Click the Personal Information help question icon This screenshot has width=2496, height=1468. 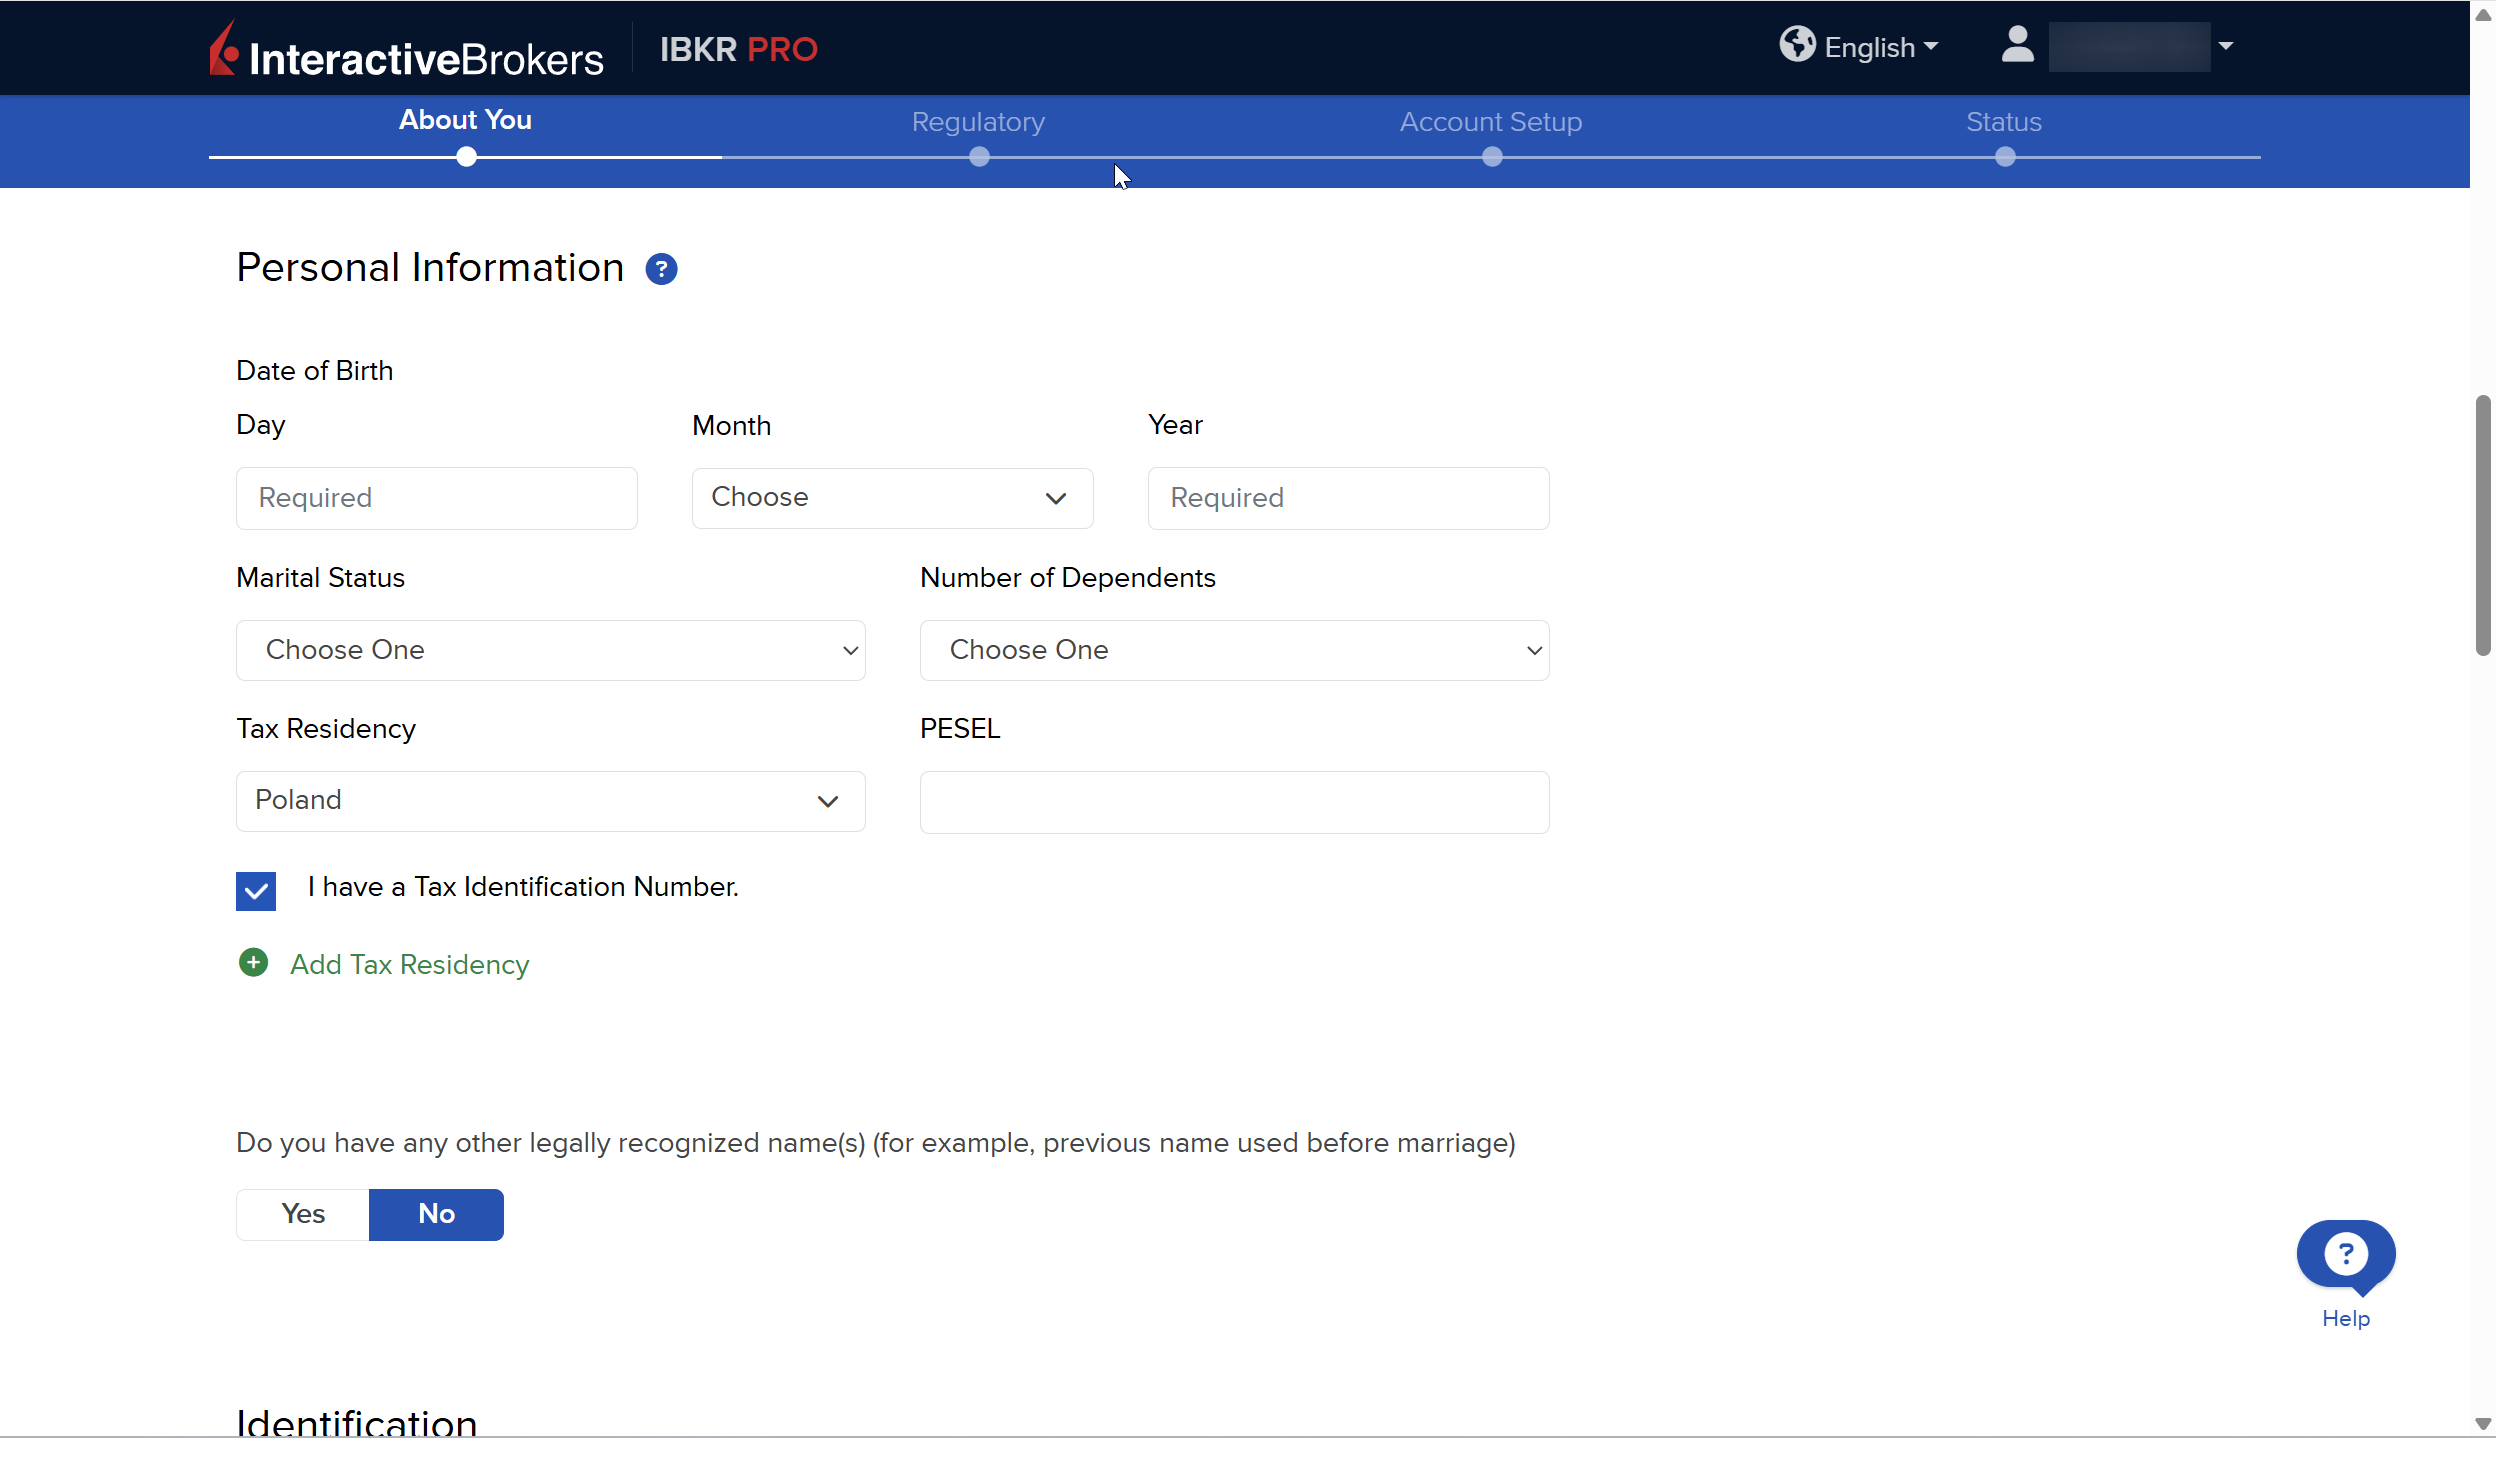click(x=661, y=269)
